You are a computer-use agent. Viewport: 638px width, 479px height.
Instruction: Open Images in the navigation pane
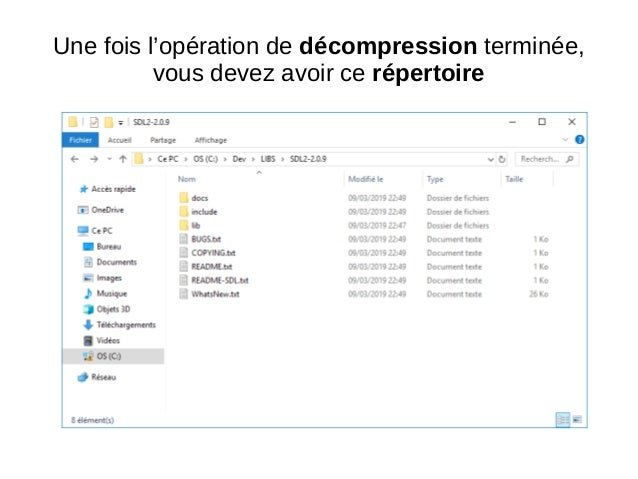109,278
